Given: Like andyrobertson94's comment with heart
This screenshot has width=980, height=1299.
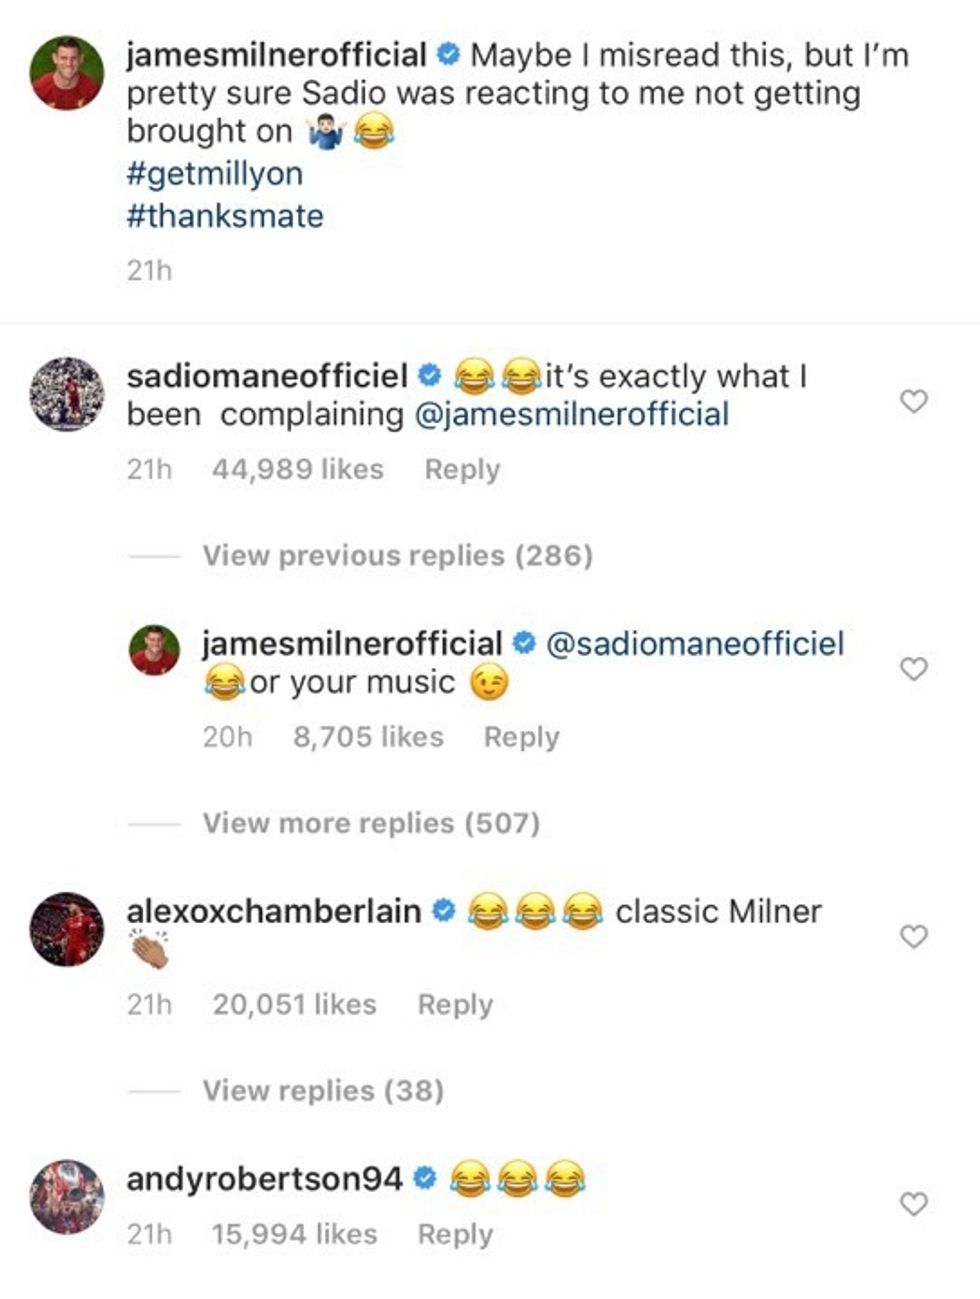Looking at the screenshot, I should point(914,1204).
